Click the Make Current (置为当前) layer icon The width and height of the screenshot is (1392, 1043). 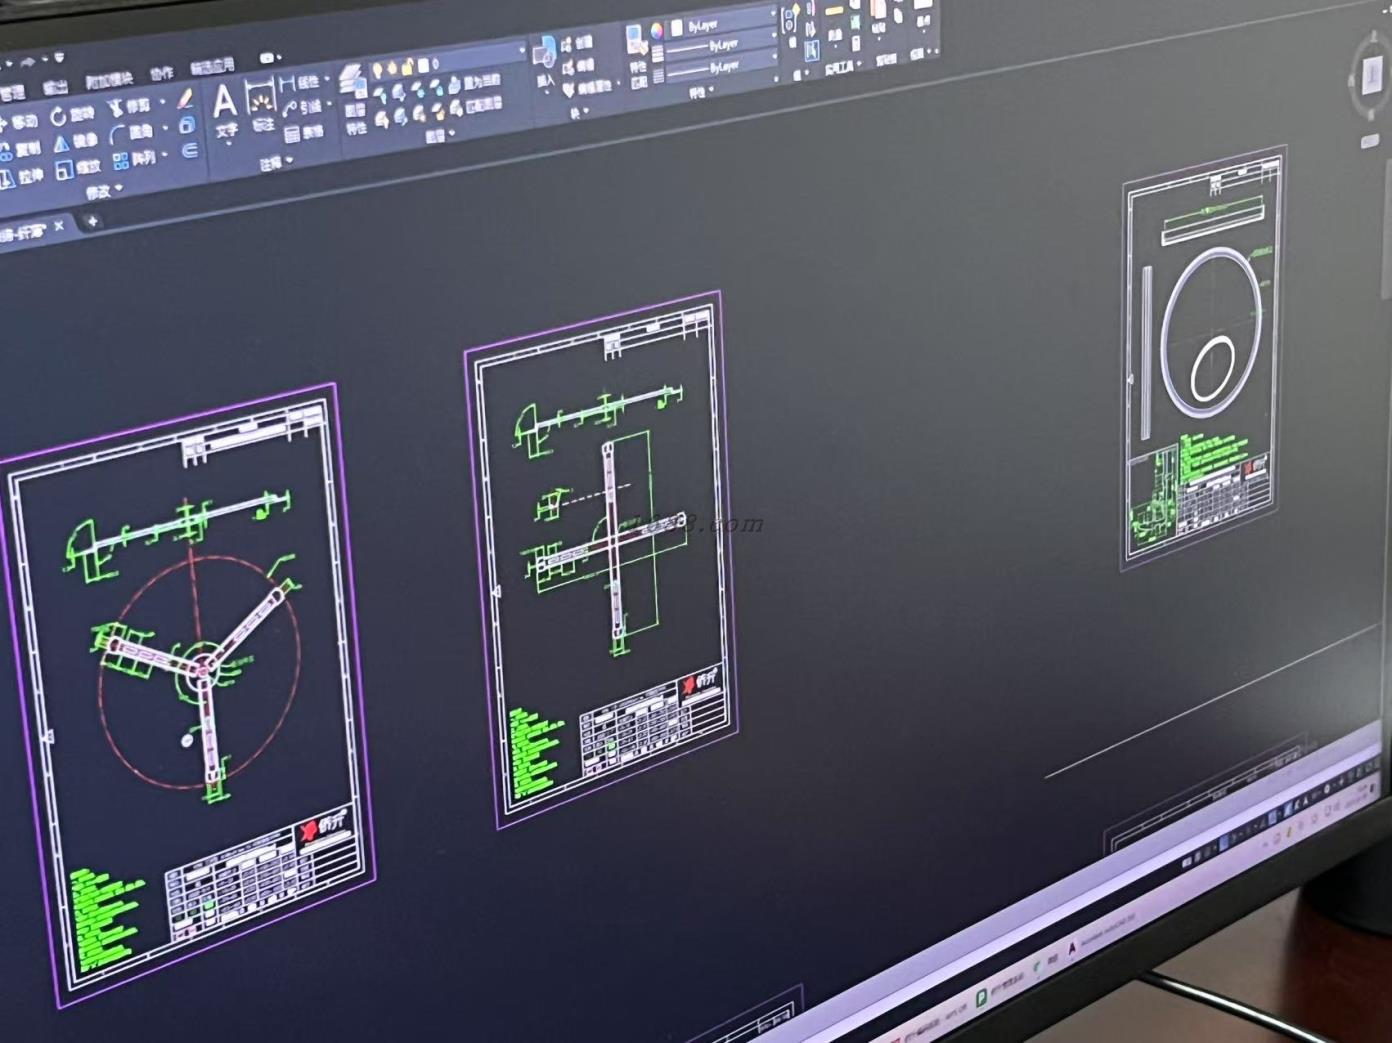pos(474,82)
